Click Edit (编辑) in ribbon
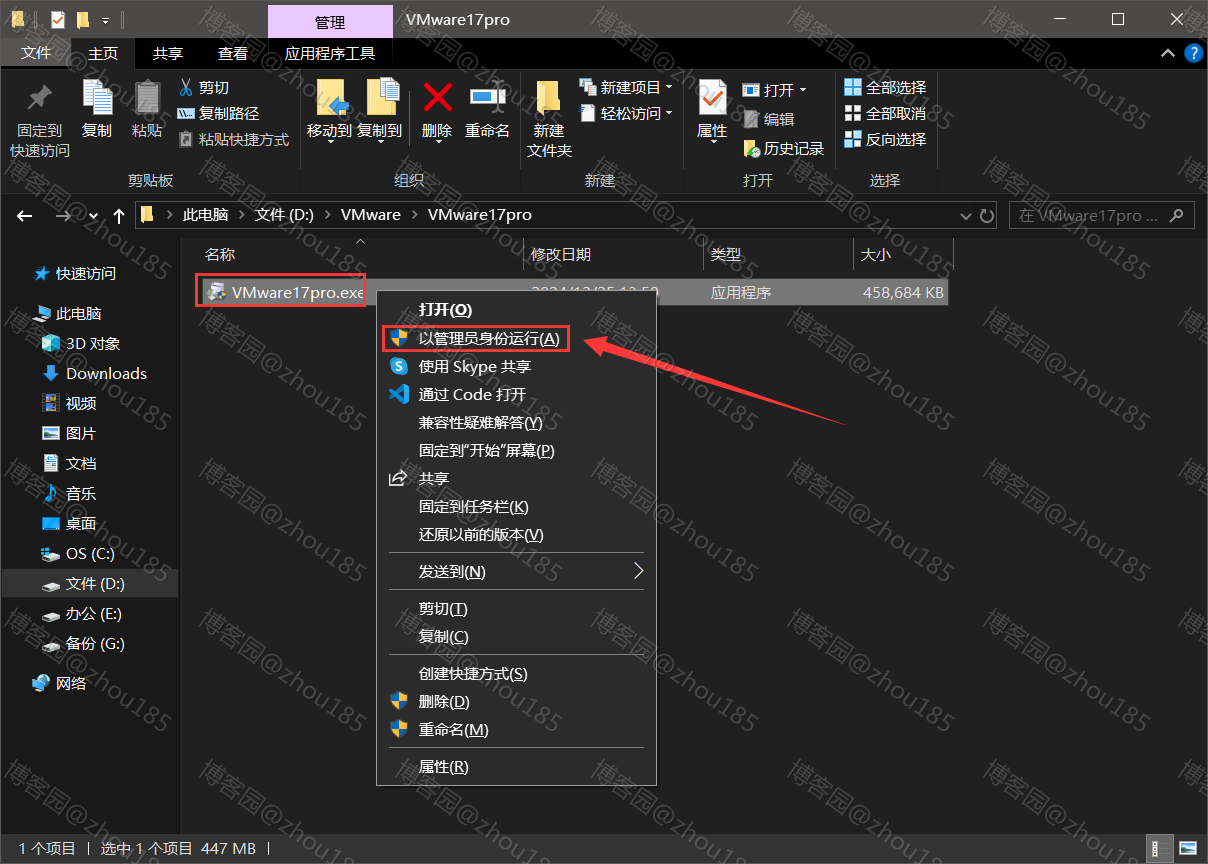The image size is (1208, 864). [x=769, y=119]
